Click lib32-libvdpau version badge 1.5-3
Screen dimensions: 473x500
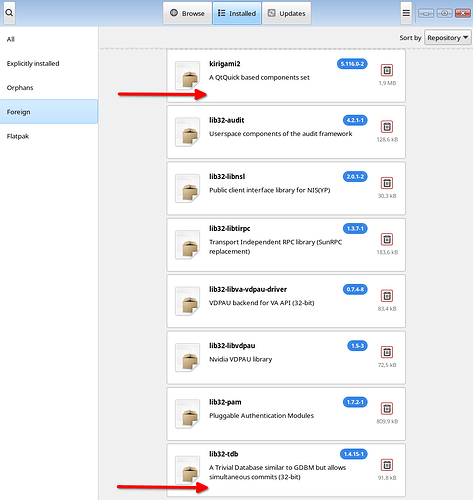pyautogui.click(x=357, y=345)
